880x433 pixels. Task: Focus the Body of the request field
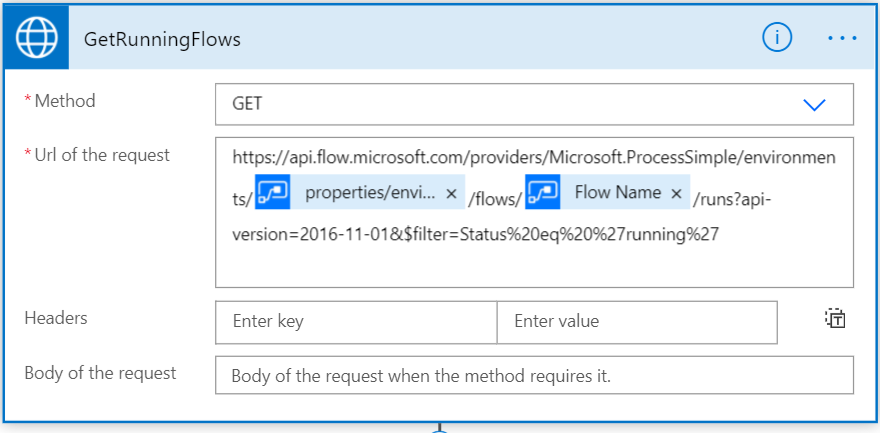(534, 376)
